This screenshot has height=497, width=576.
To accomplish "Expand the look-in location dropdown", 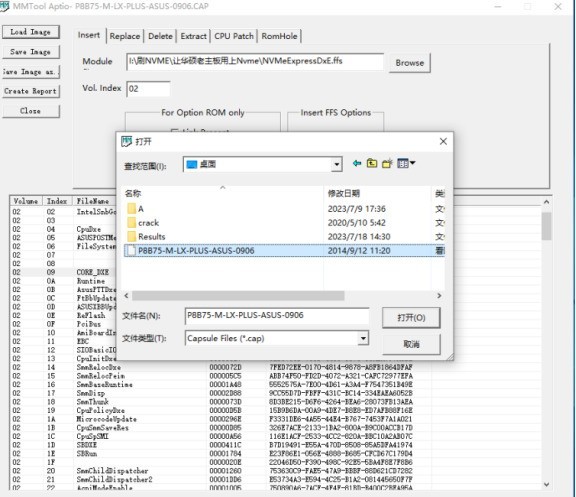I will pos(336,165).
